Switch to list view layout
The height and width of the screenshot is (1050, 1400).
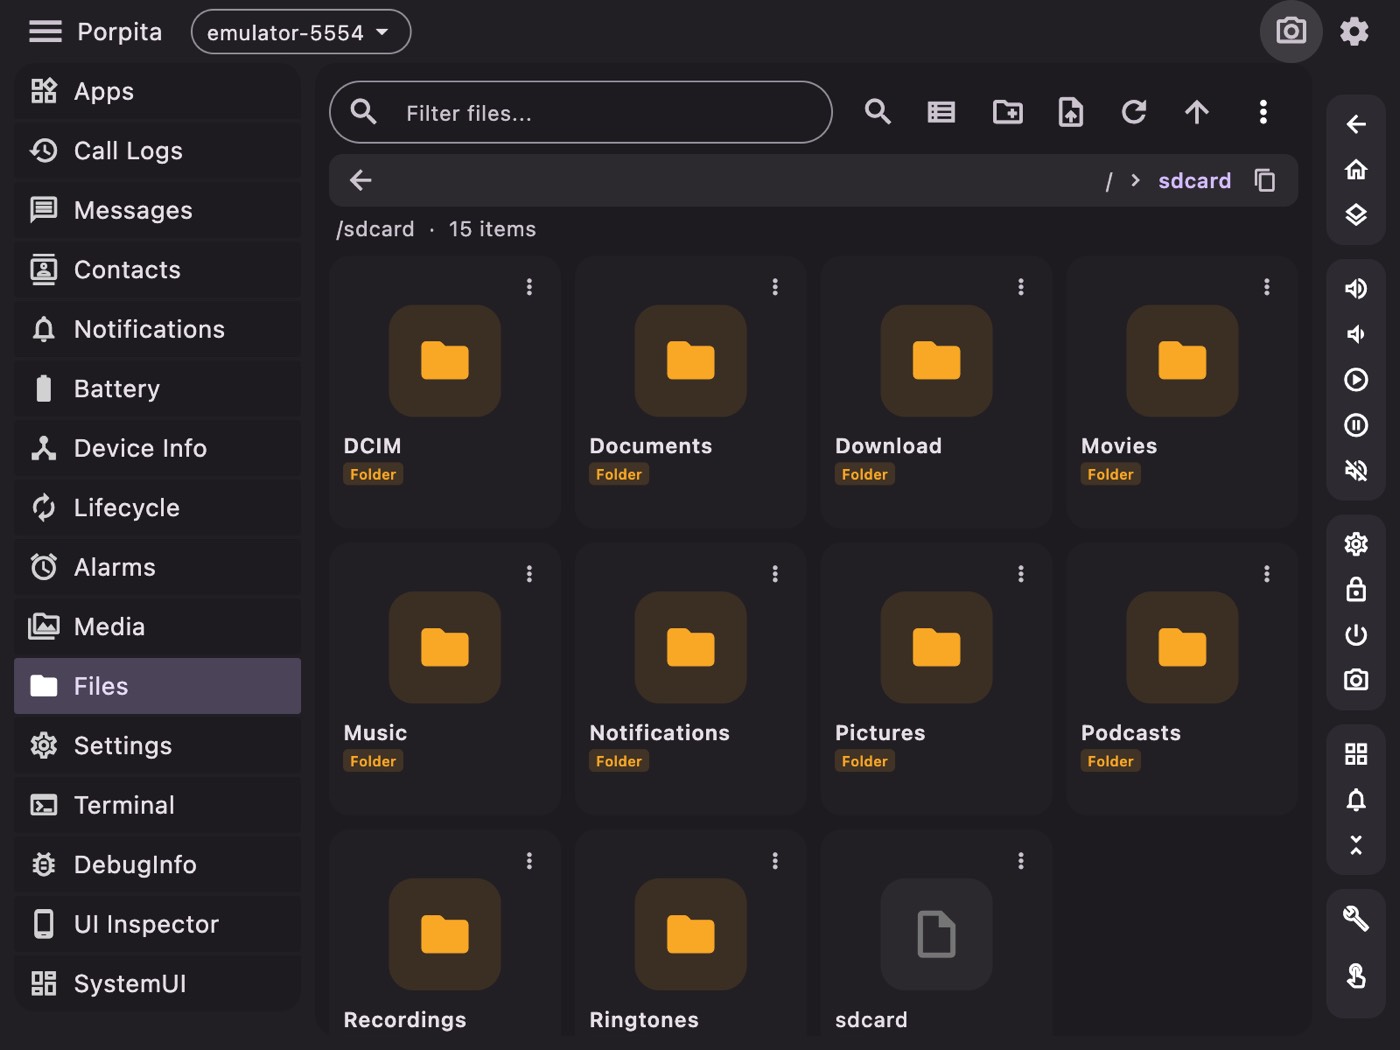[x=941, y=112]
